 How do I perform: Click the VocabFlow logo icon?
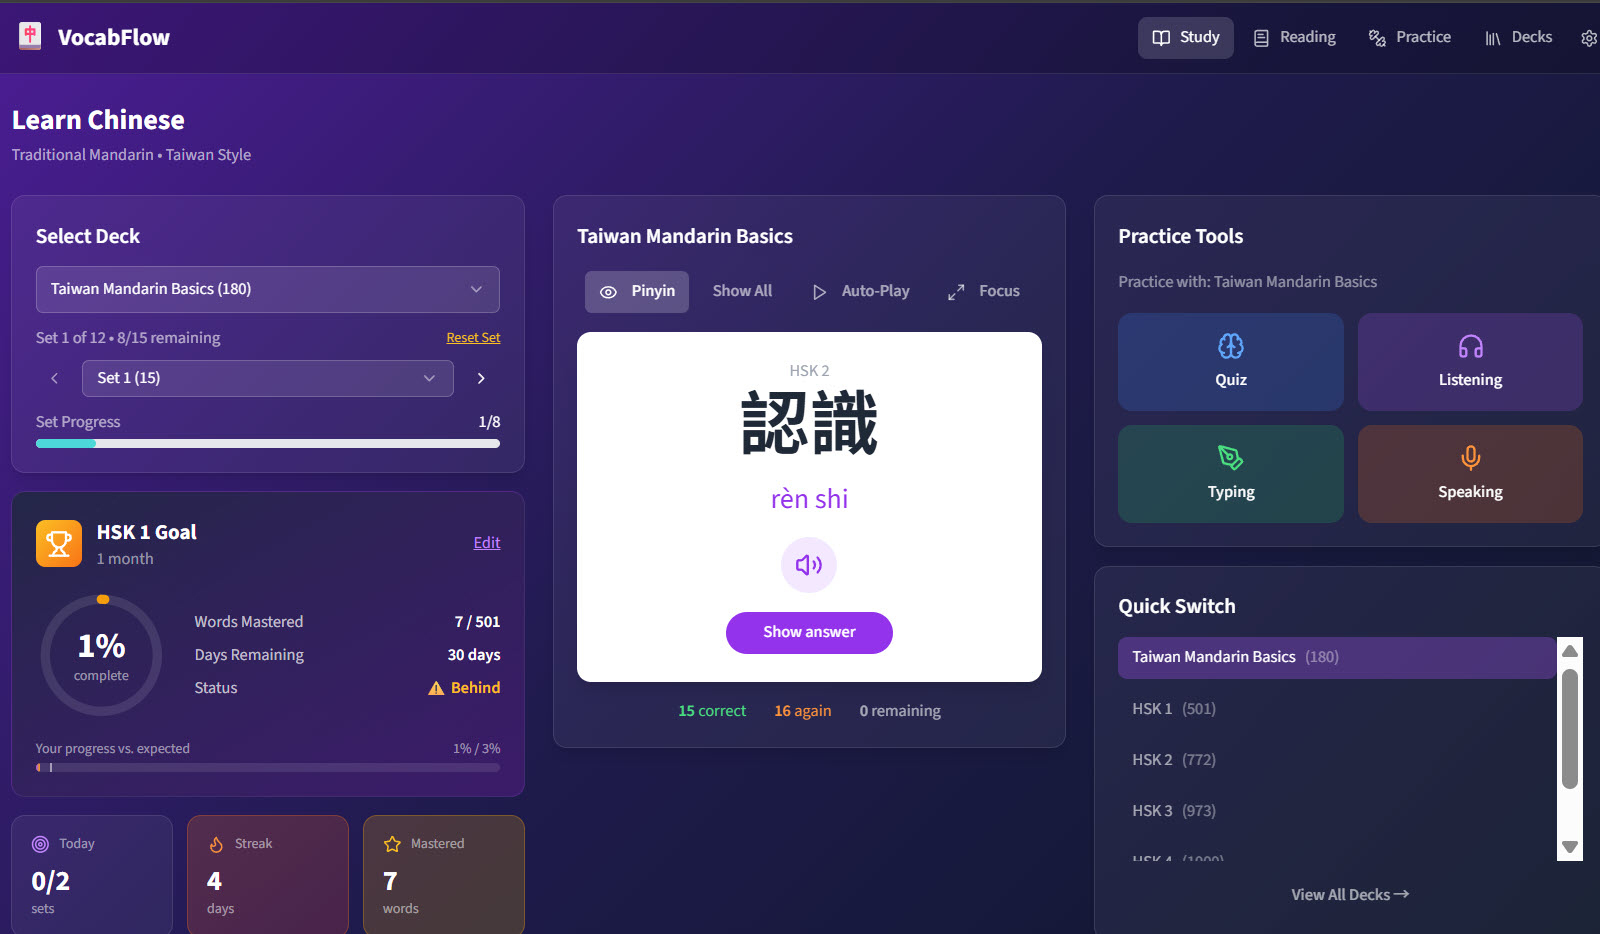pos(30,35)
